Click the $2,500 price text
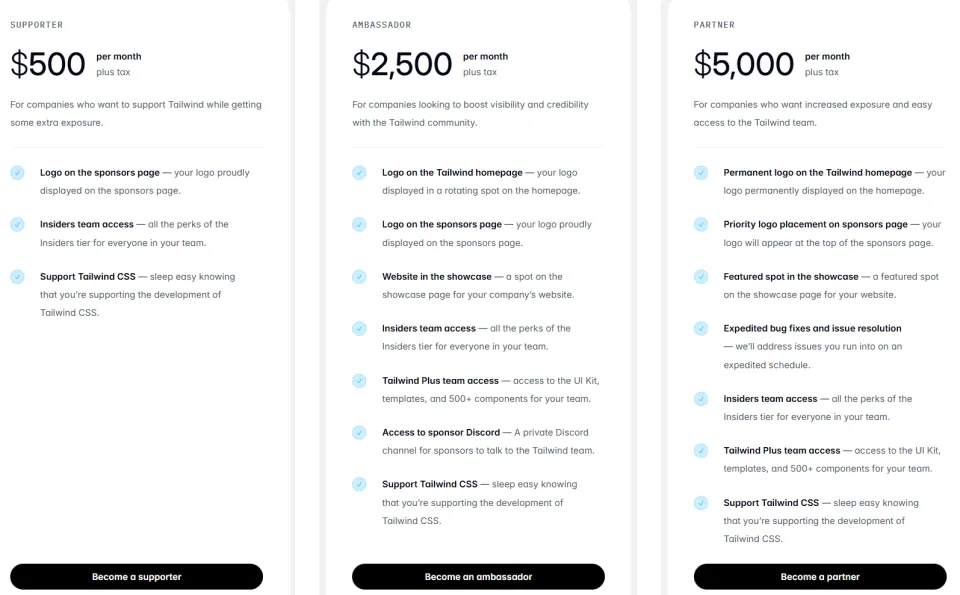The width and height of the screenshot is (960, 595). (x=402, y=64)
